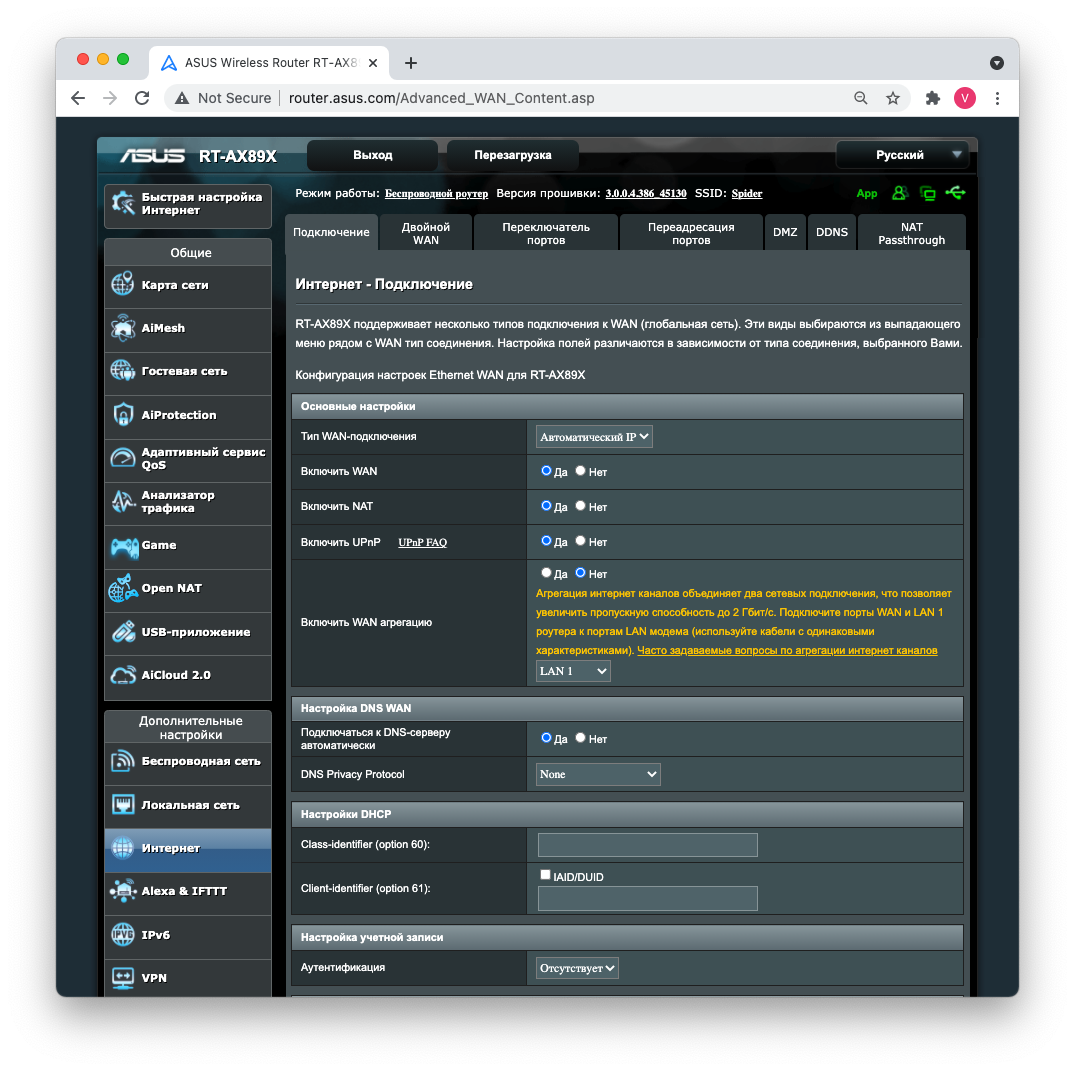The image size is (1075, 1071).
Task: Click the USB application (USB-приложение) icon
Action: pyautogui.click(x=123, y=631)
